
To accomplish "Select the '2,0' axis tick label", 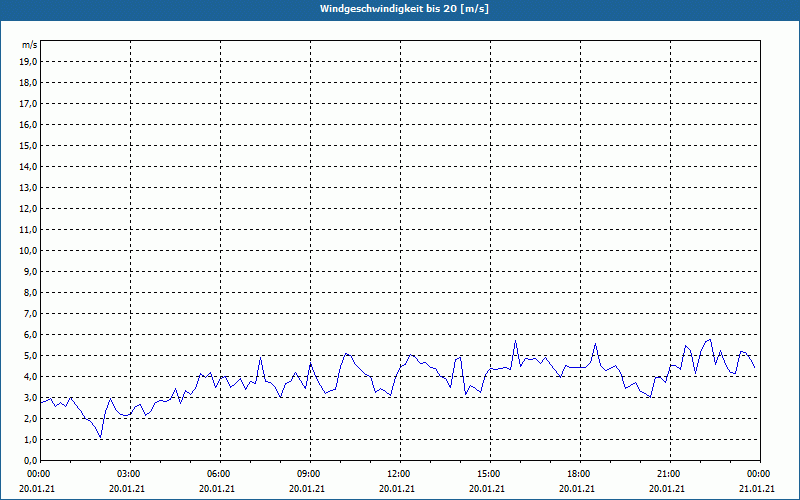I will 31,418.
